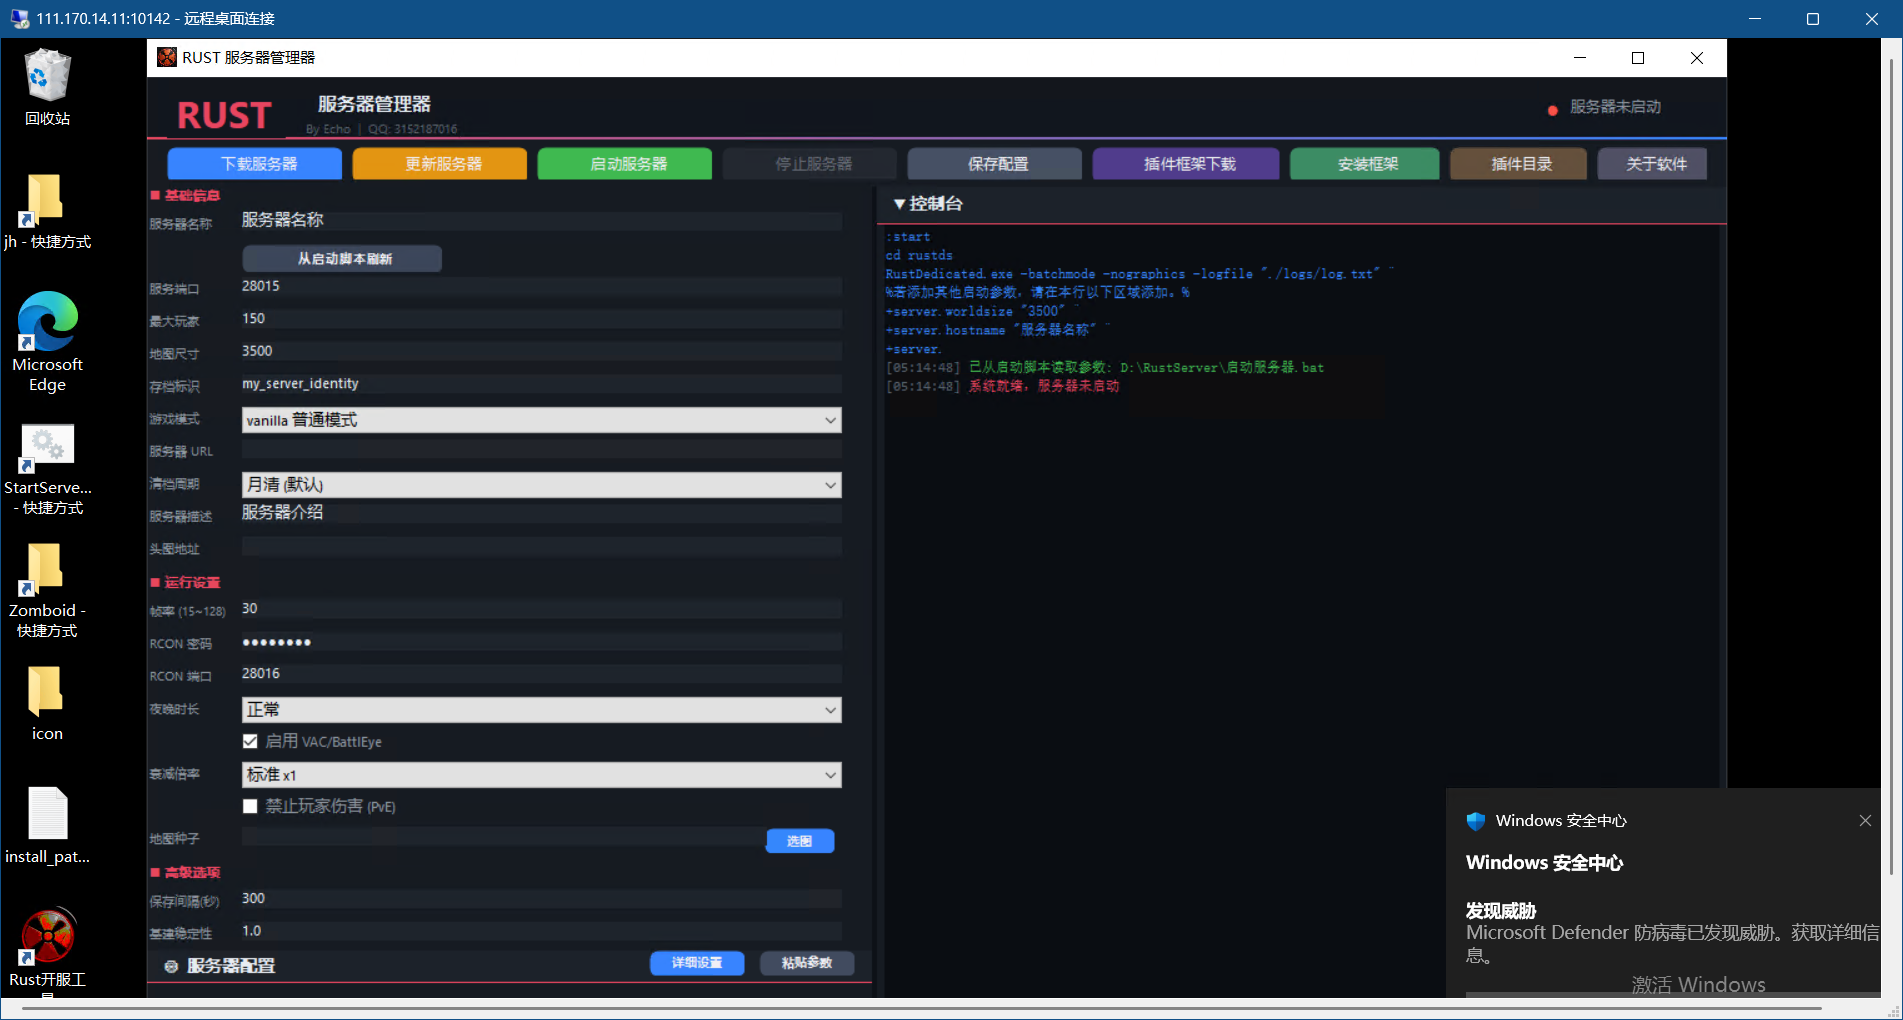Click the 基础信息 section heading
This screenshot has width=1903, height=1020.
coord(192,195)
